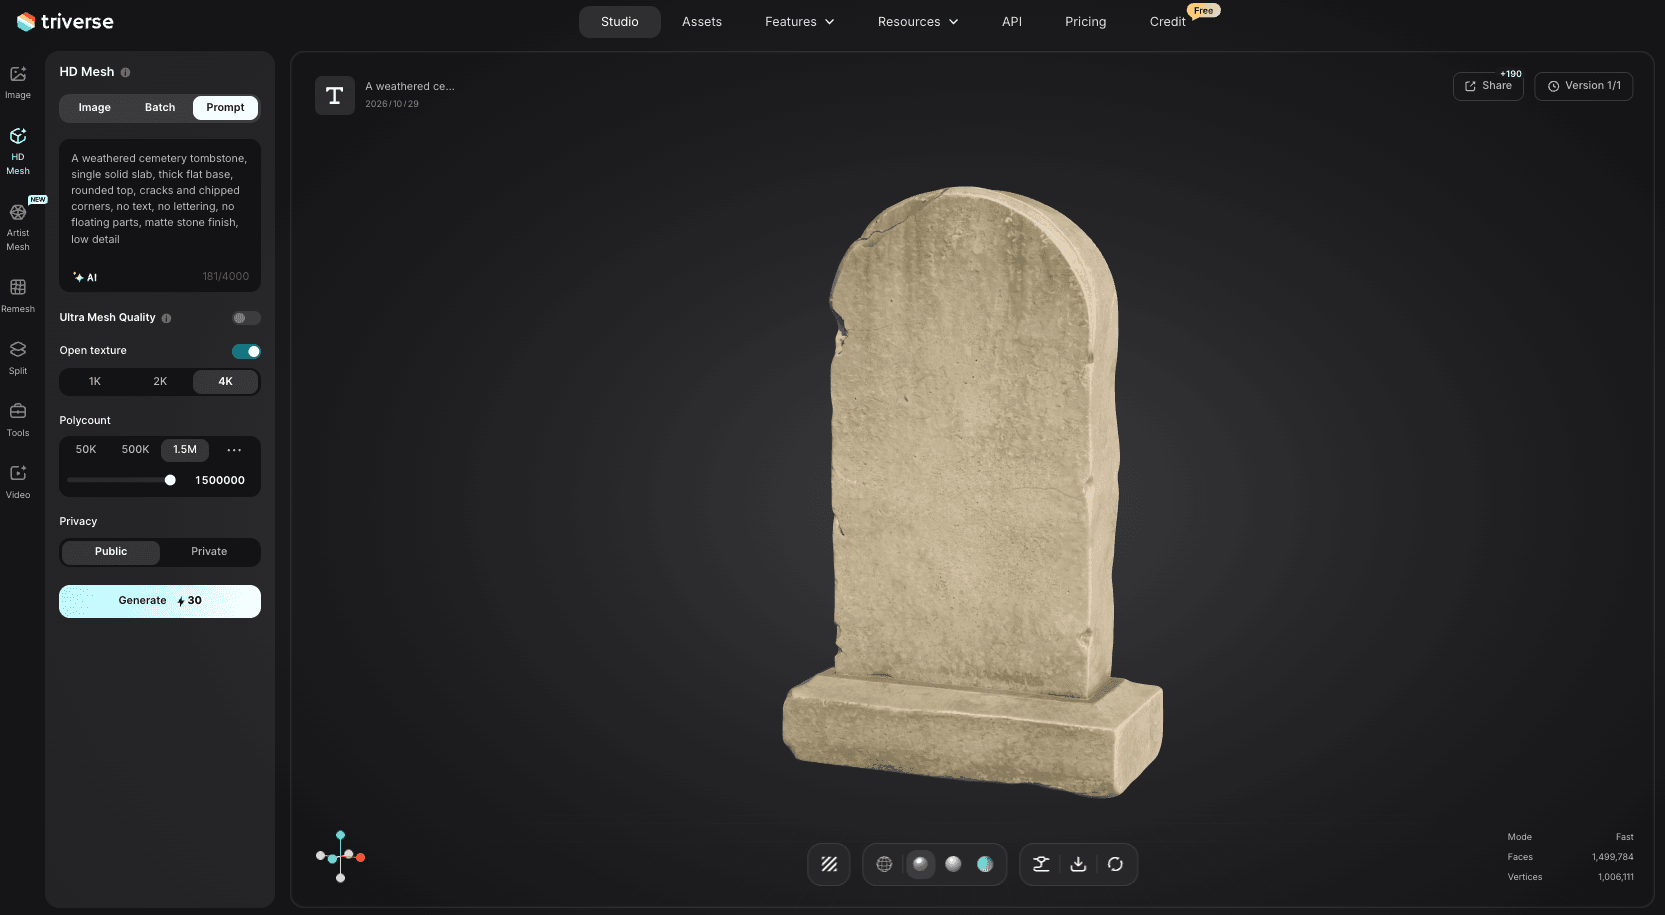Open the Split sidebar tool

click(x=18, y=357)
